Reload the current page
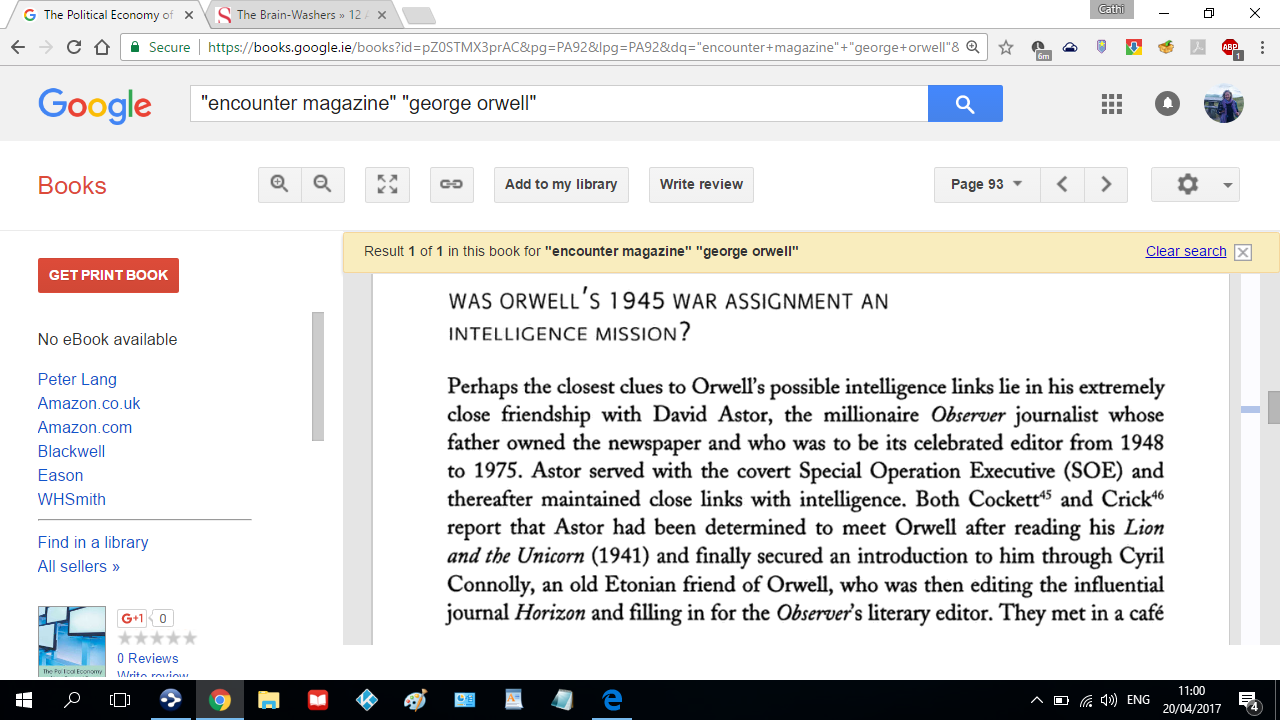Viewport: 1280px width, 720px height. coord(74,47)
